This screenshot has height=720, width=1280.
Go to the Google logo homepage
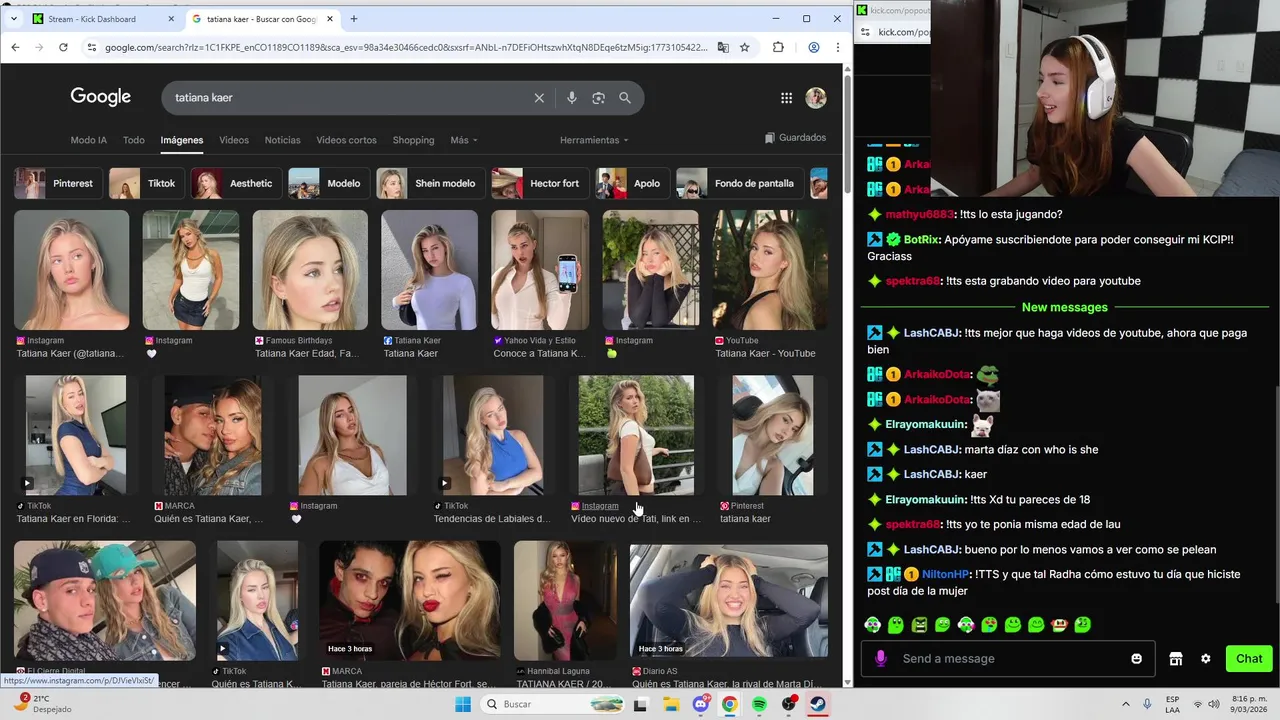100,97
